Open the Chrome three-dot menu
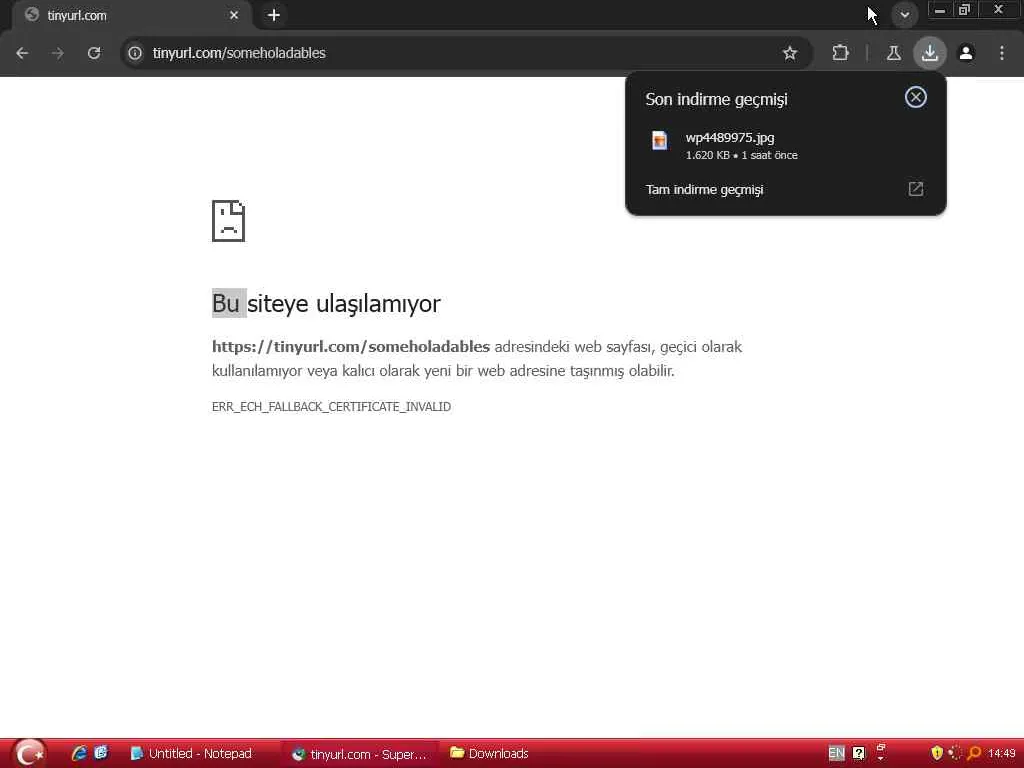Image resolution: width=1024 pixels, height=768 pixels. [x=1002, y=53]
